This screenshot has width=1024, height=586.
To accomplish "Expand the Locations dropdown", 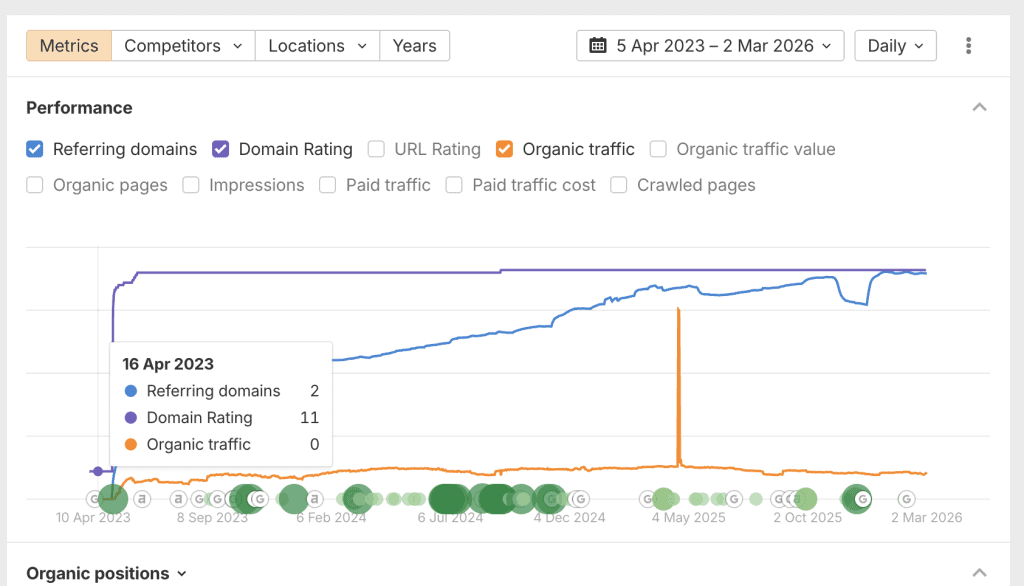I will click(x=317, y=46).
